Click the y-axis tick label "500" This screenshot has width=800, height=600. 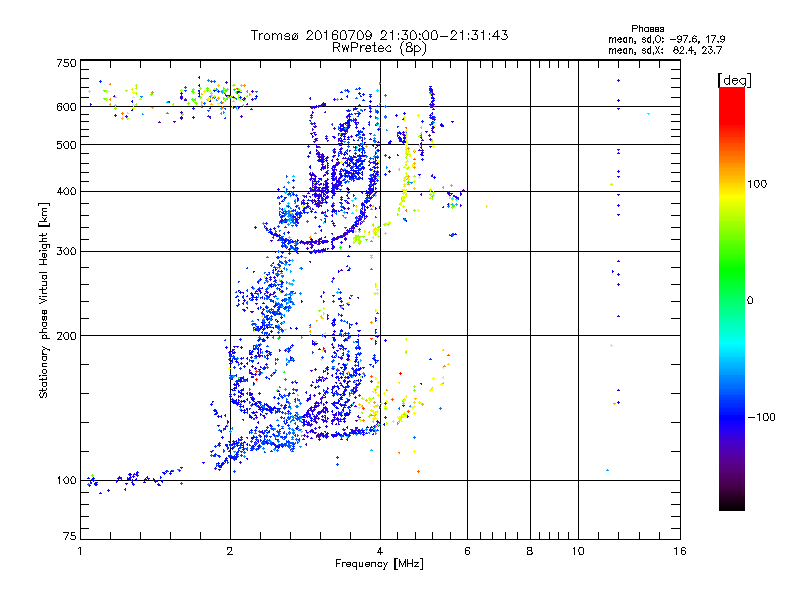(66, 145)
